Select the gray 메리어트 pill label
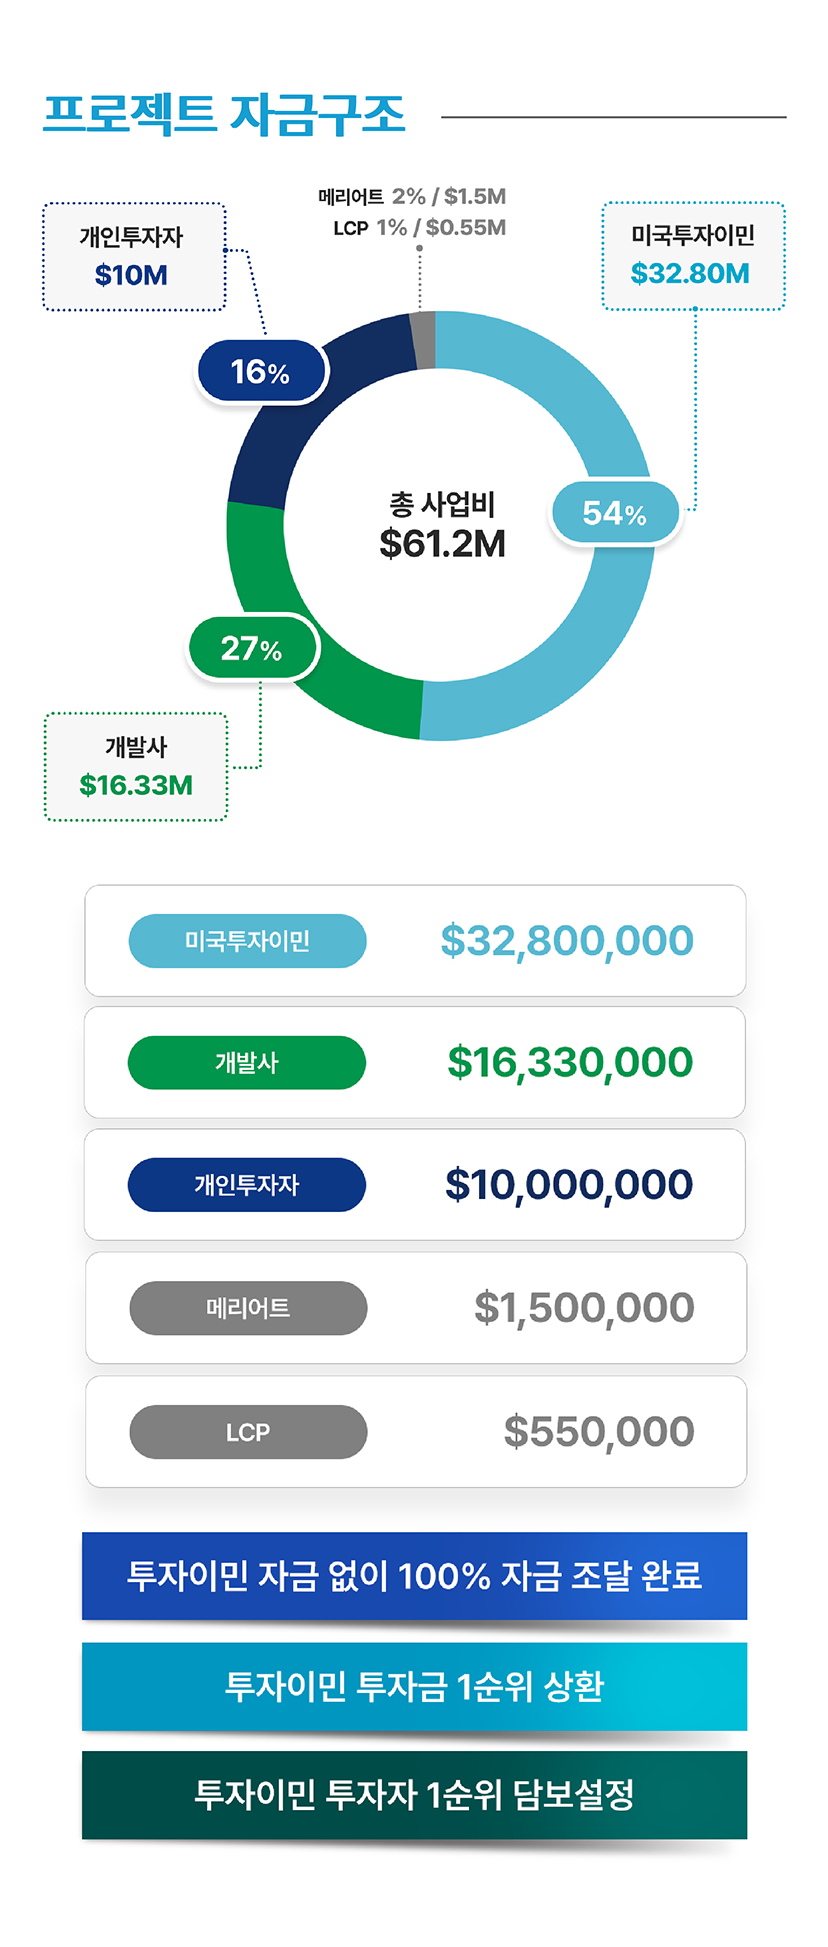Image resolution: width=828 pixels, height=1947 pixels. (248, 1308)
